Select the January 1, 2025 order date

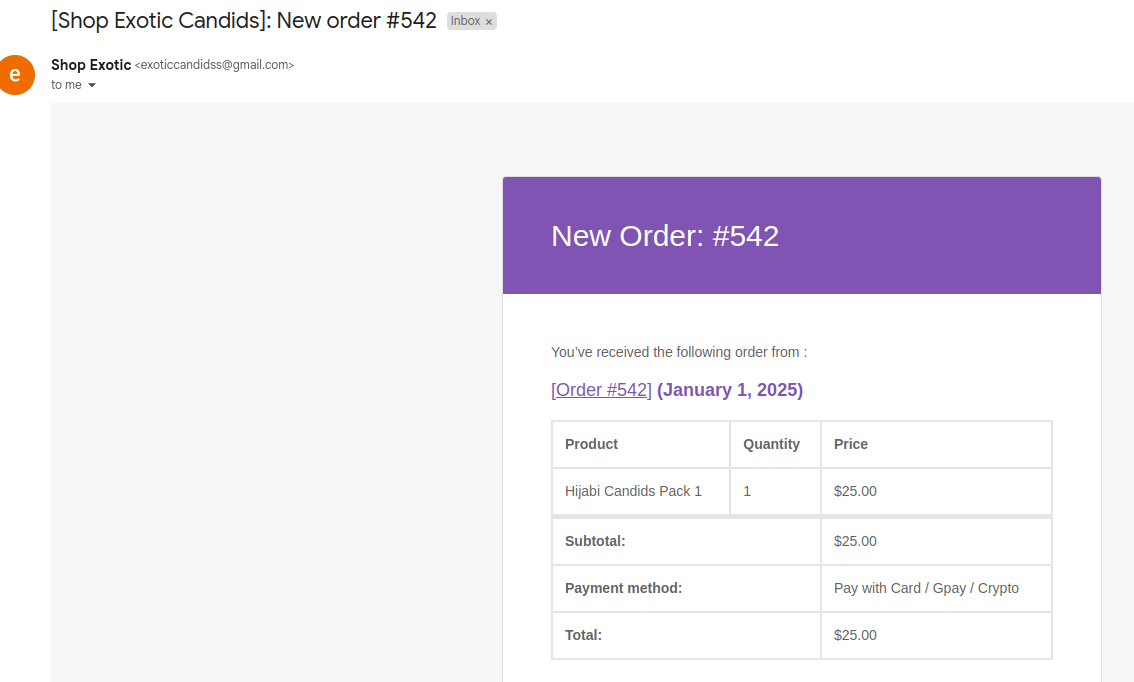pos(729,389)
